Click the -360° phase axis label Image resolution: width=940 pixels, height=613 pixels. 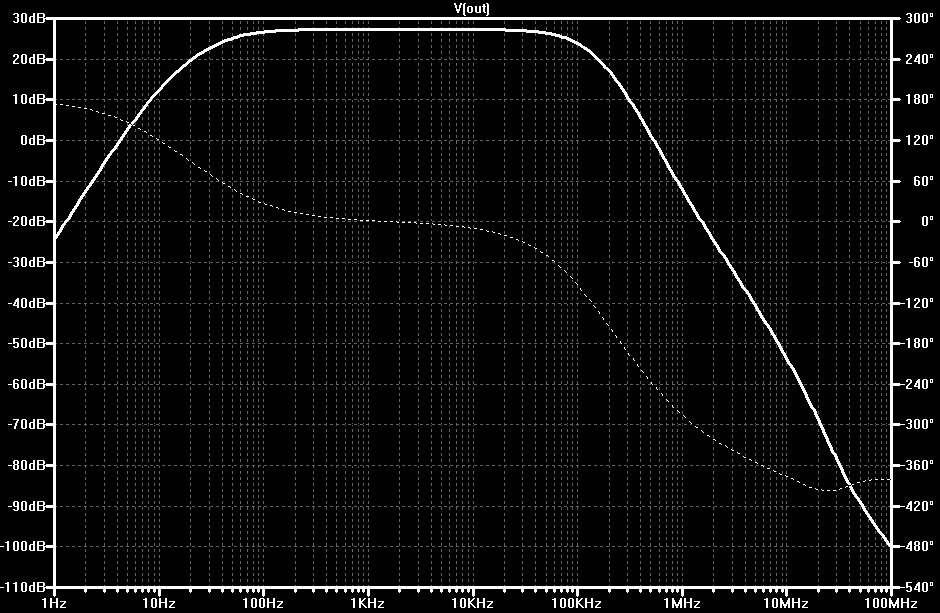pyautogui.click(x=917, y=465)
